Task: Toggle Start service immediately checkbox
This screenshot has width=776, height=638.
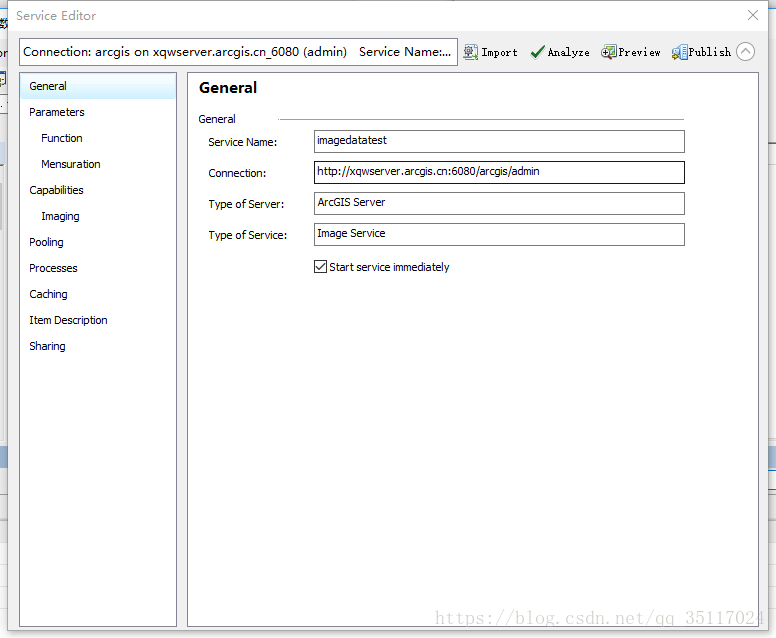Action: coord(320,267)
